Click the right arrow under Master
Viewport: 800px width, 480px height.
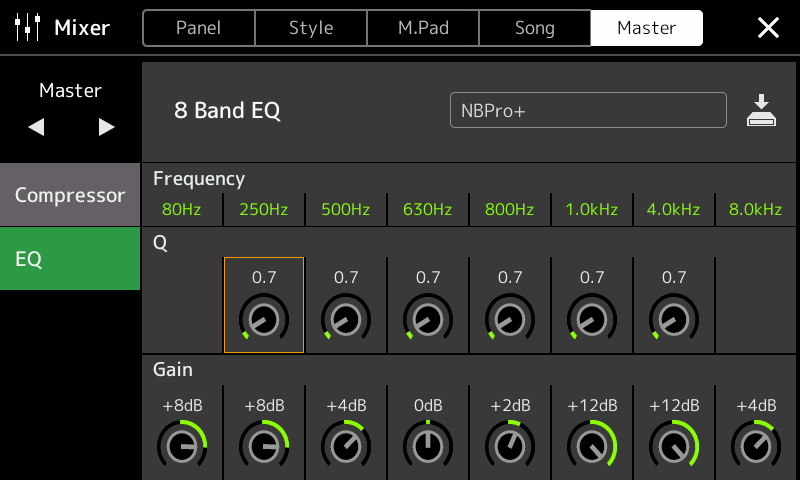click(x=106, y=127)
